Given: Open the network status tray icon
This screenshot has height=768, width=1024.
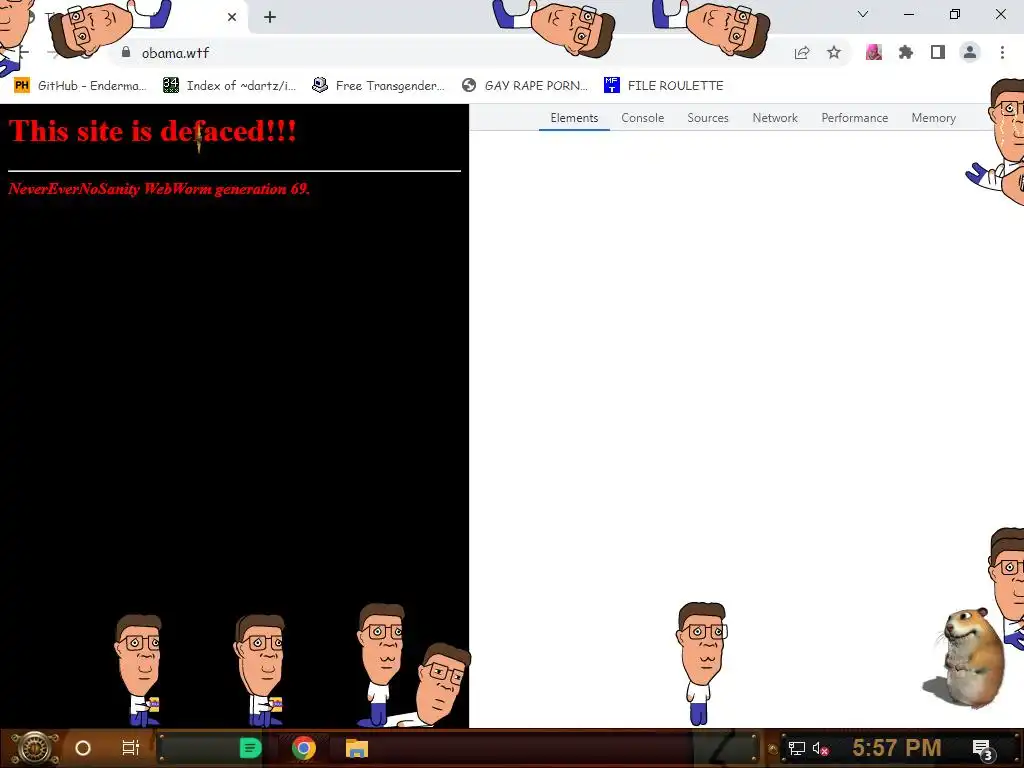Looking at the screenshot, I should coord(797,748).
